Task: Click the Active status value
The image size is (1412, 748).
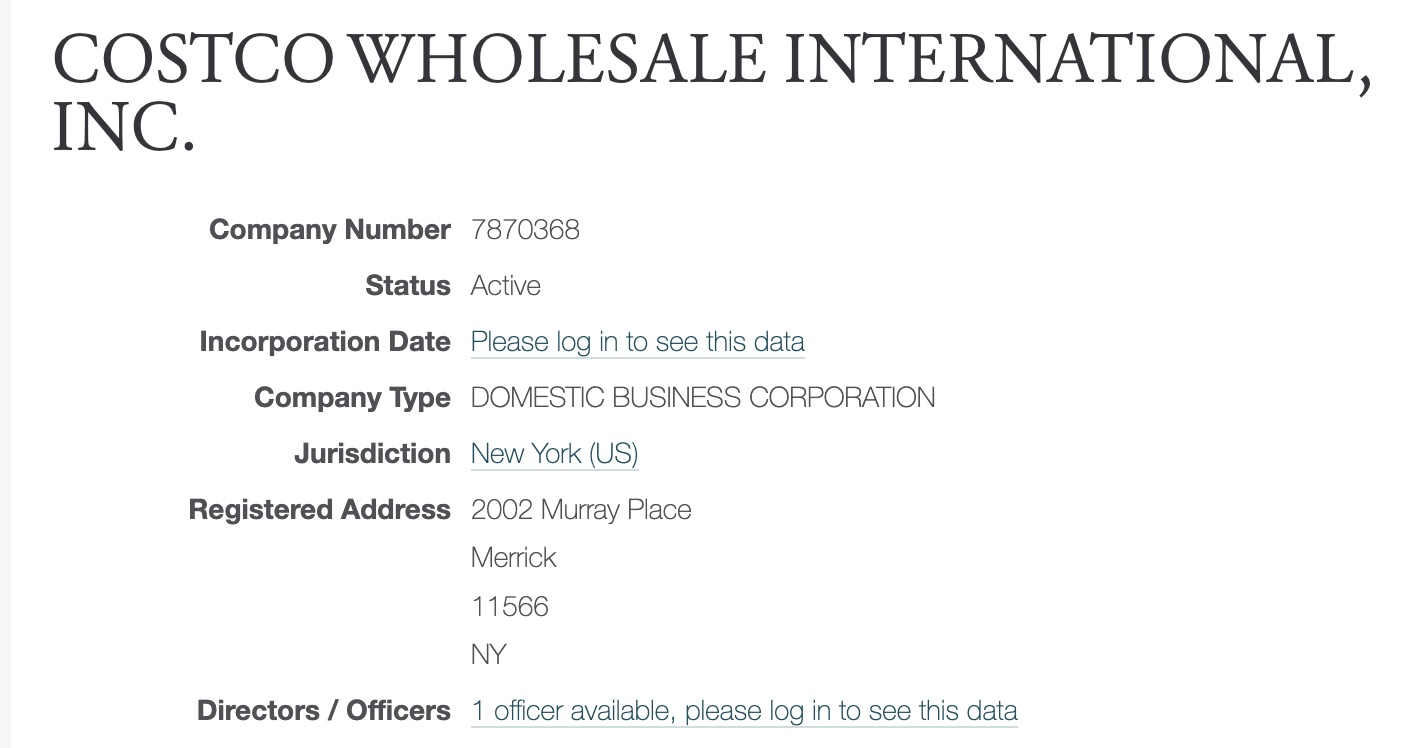Action: pos(505,286)
